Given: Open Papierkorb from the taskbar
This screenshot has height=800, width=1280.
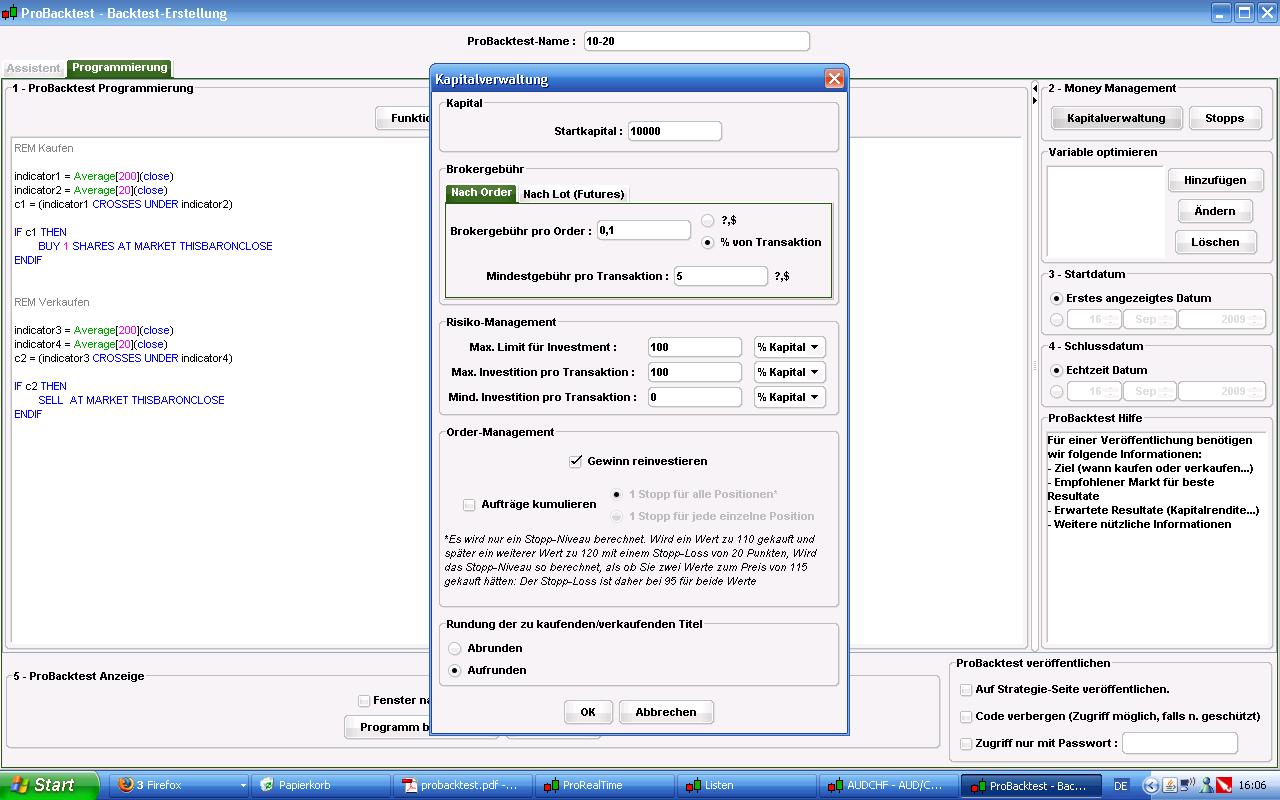Looking at the screenshot, I should click(319, 785).
